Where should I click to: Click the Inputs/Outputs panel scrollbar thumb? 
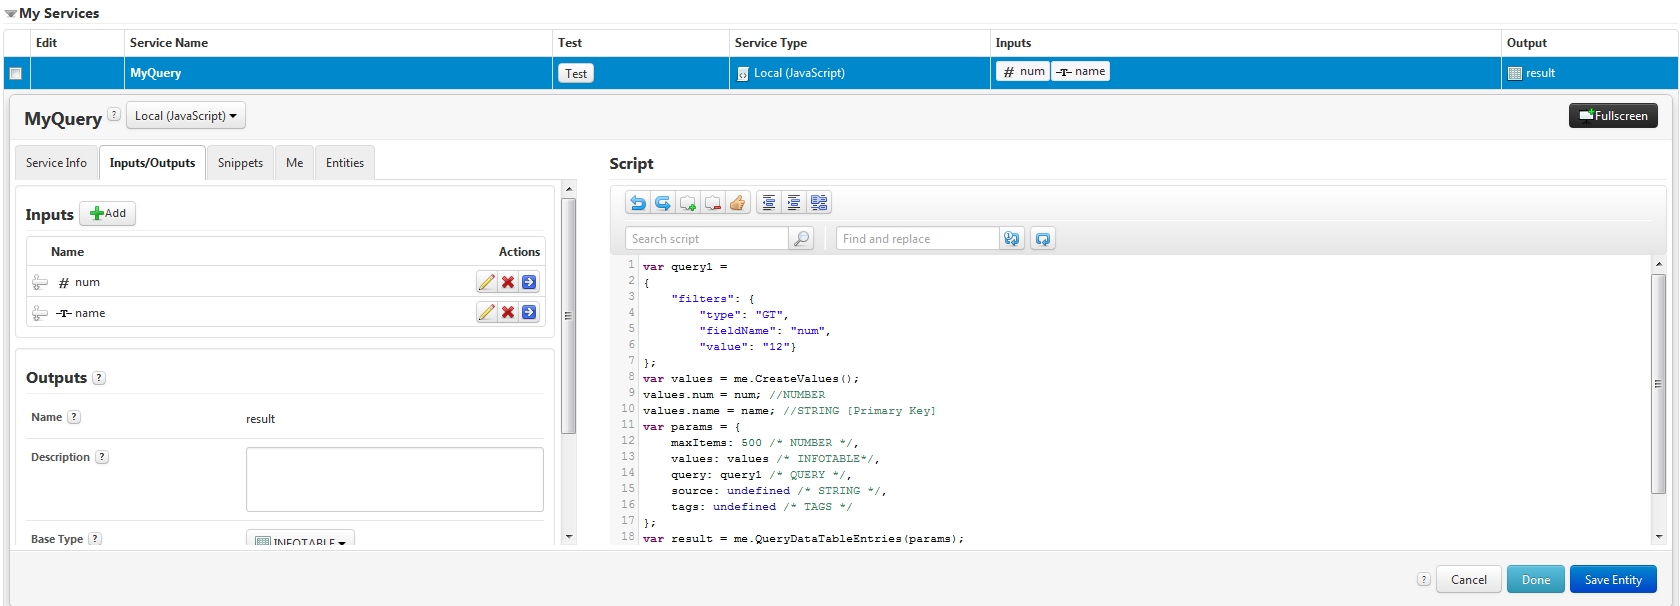coord(568,315)
